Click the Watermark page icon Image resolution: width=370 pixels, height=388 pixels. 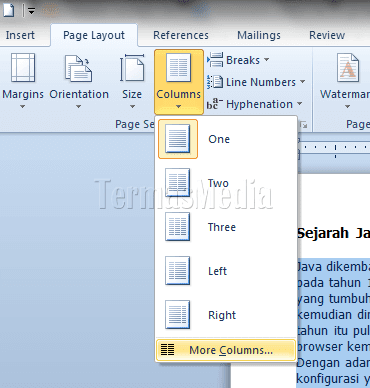pos(348,68)
